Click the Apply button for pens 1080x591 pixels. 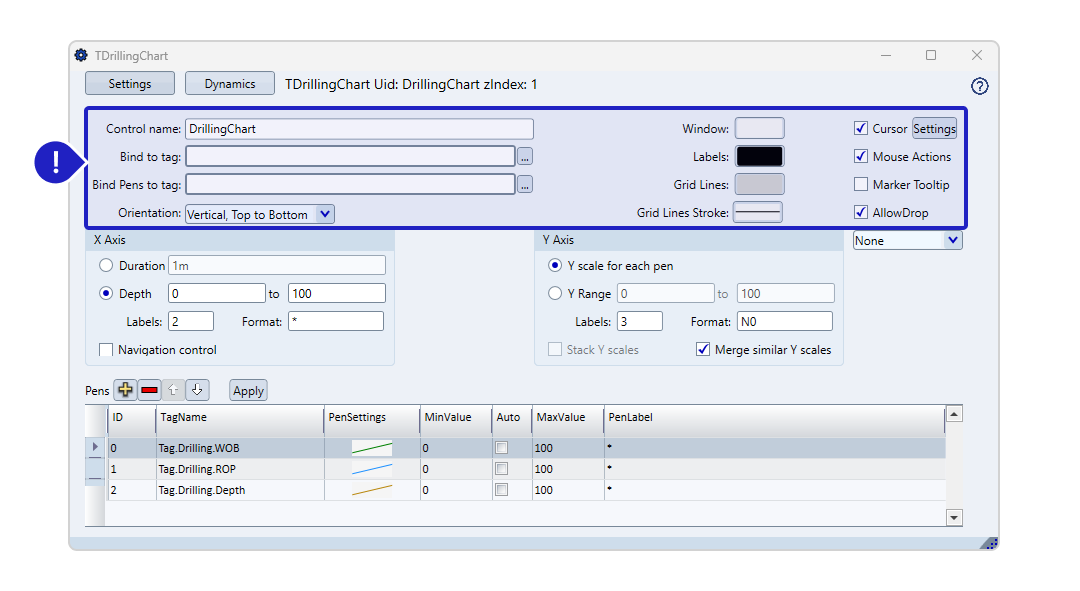(248, 391)
